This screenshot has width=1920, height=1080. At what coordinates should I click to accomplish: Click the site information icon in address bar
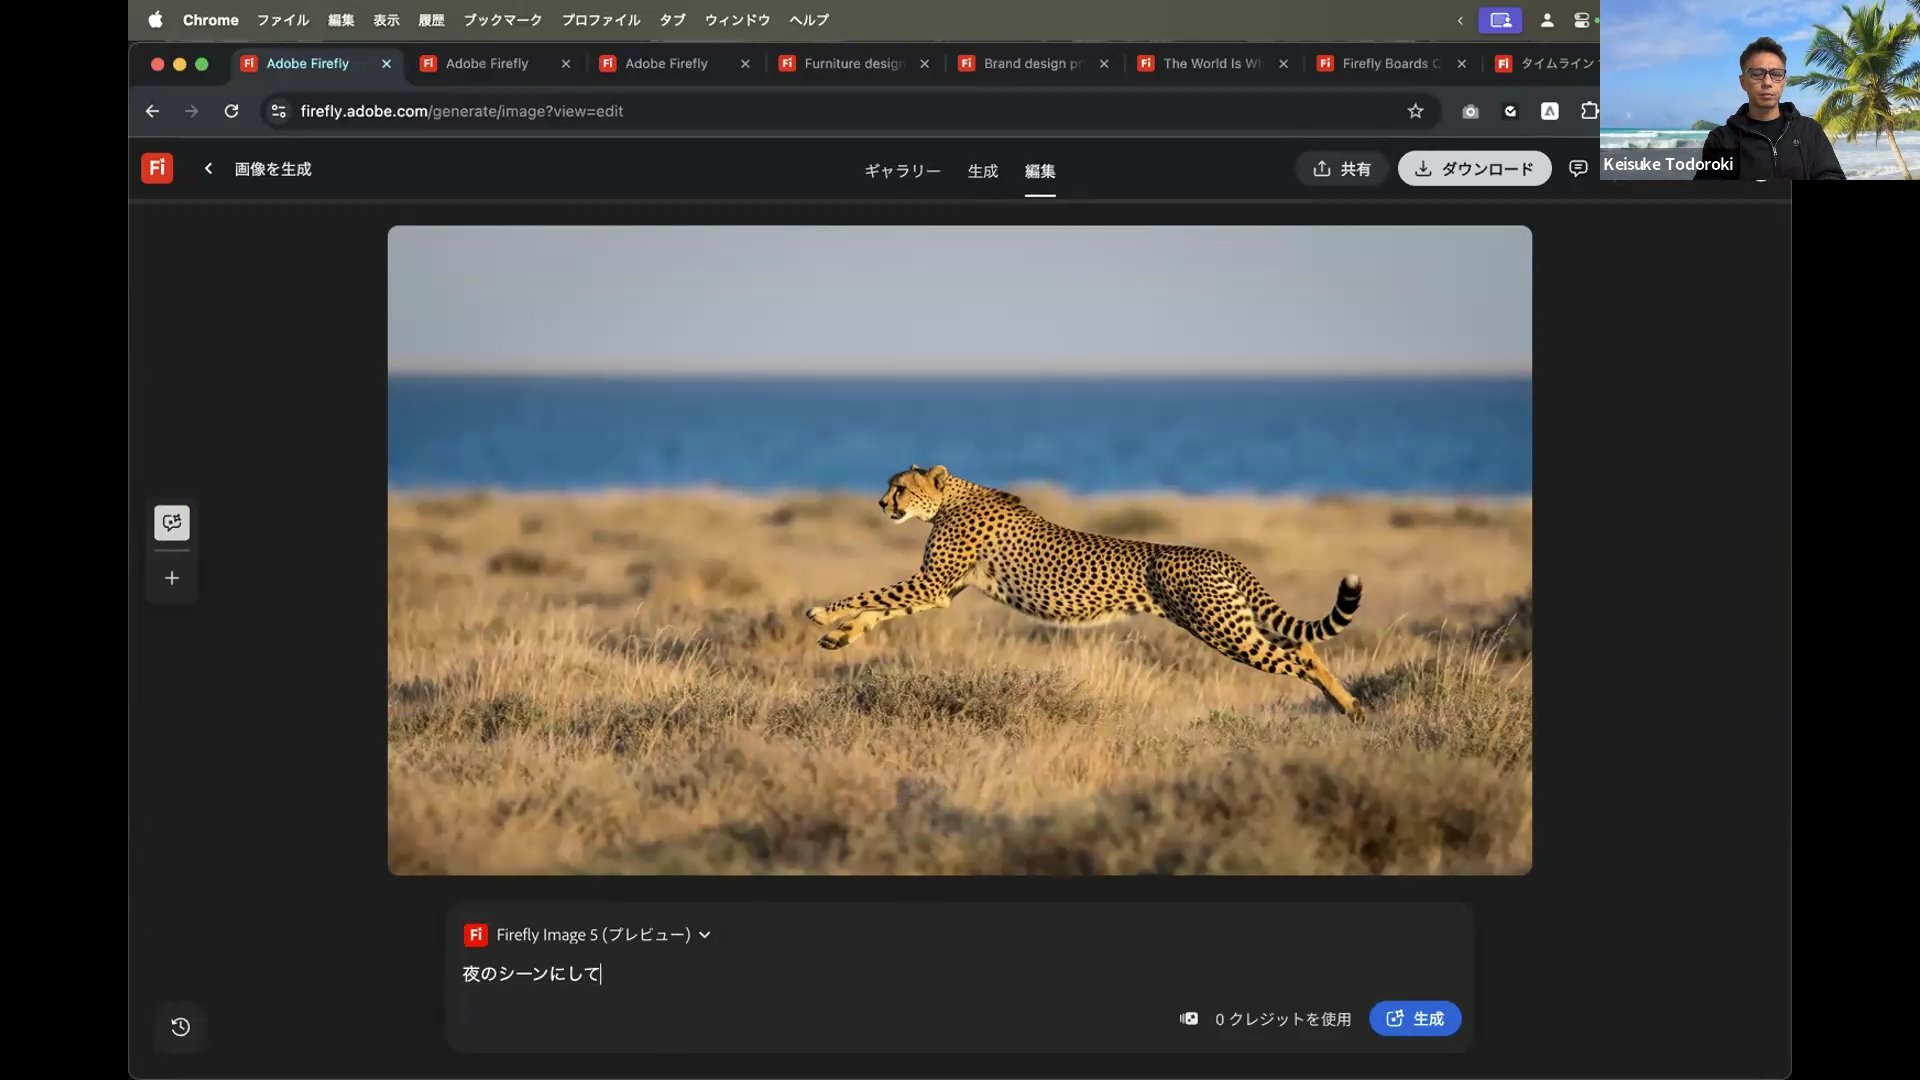(279, 111)
